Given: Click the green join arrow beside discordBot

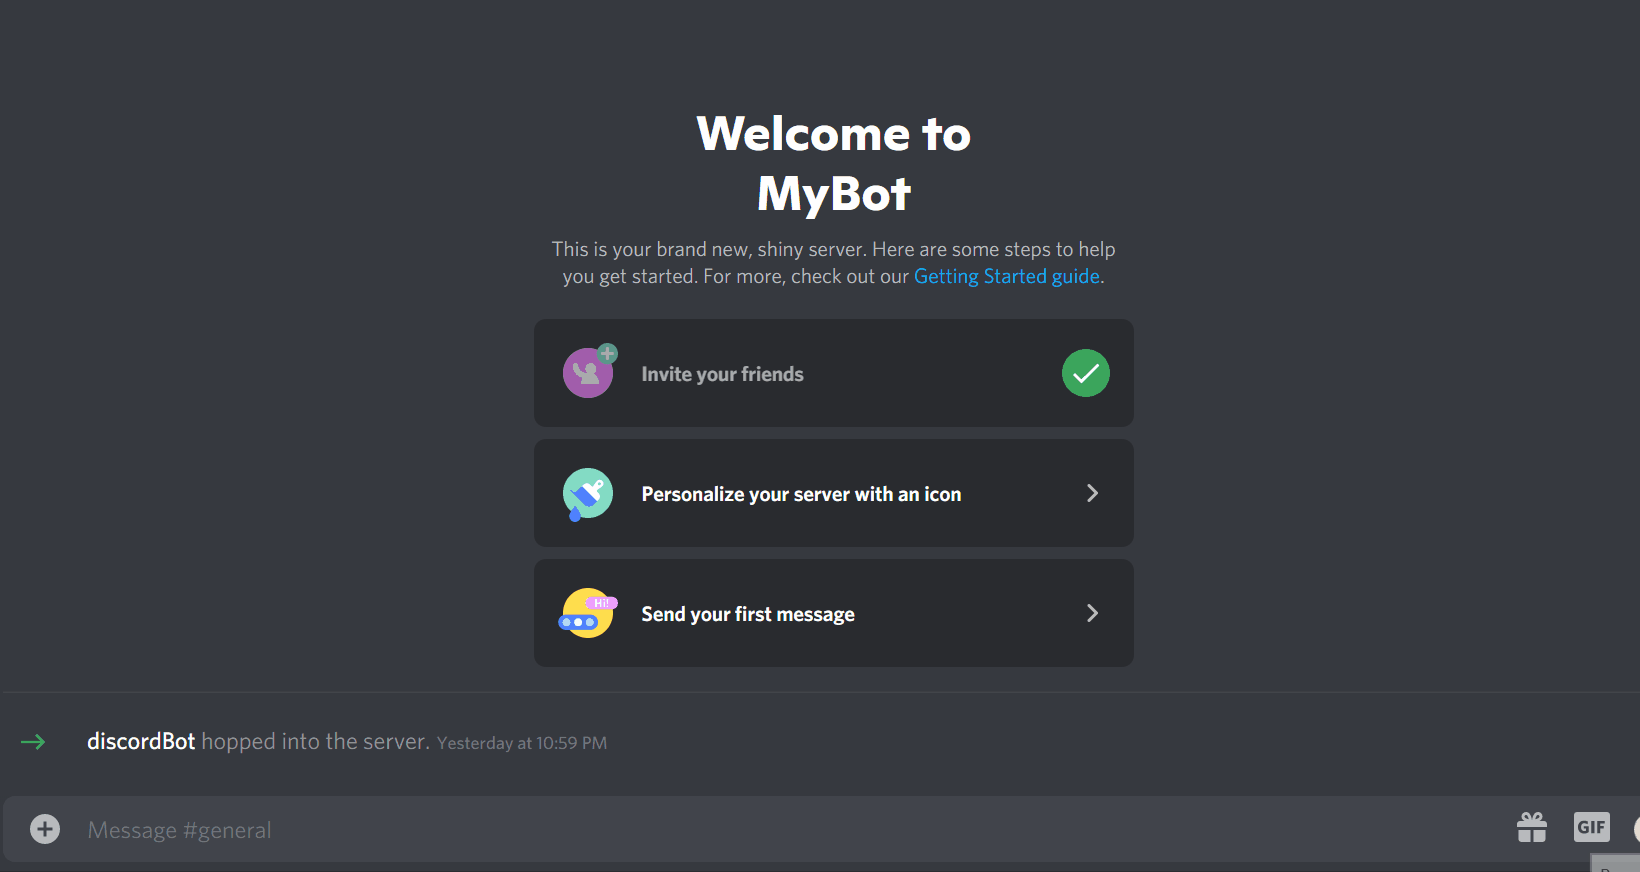Looking at the screenshot, I should coord(33,741).
